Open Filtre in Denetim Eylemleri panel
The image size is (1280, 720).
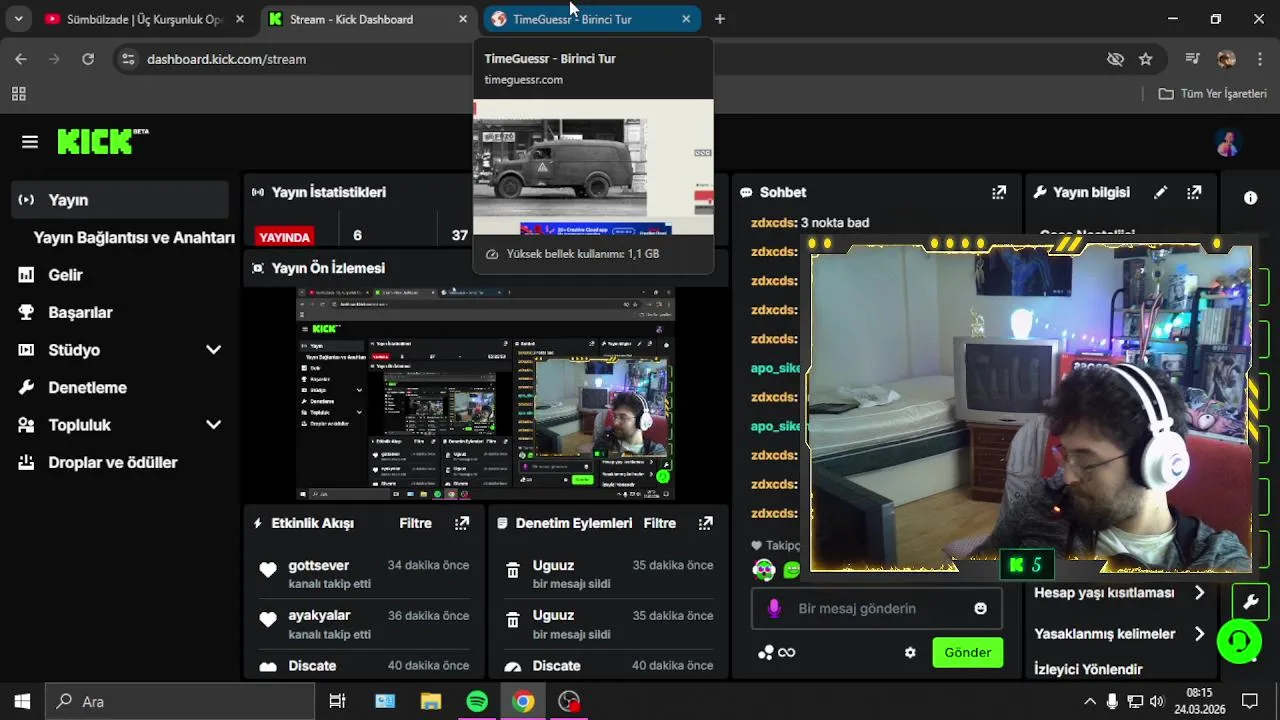coord(659,523)
